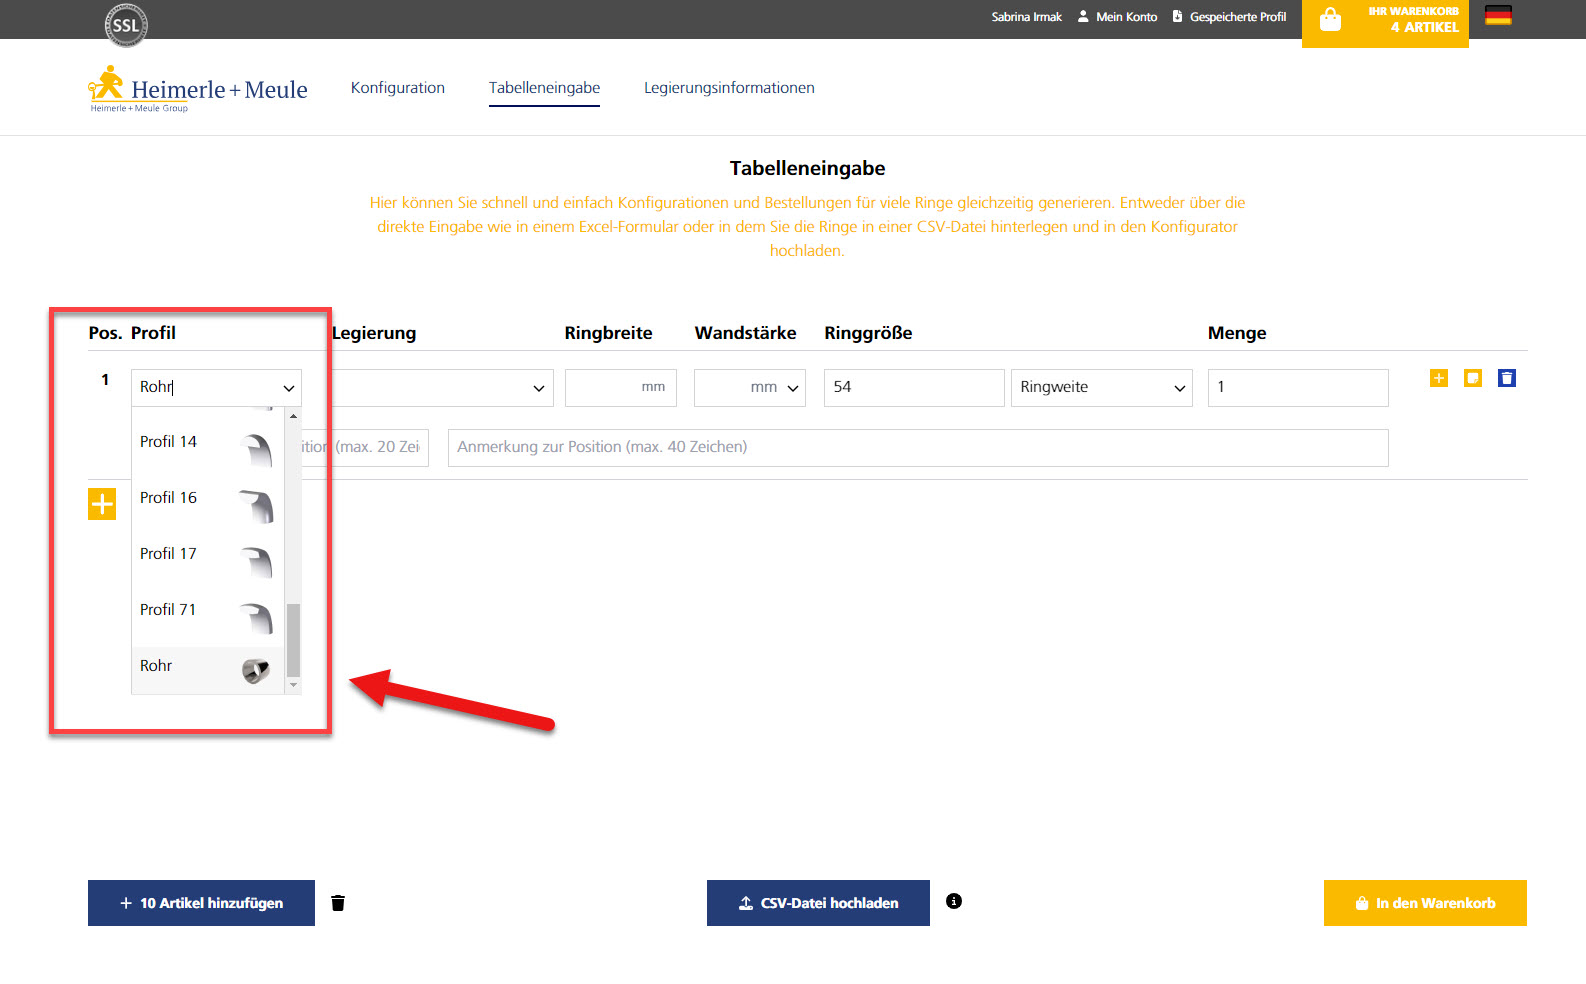Viewport: 1586px width, 984px height.
Task: Click the 10 Artikel hinzufügen button
Action: [x=201, y=903]
